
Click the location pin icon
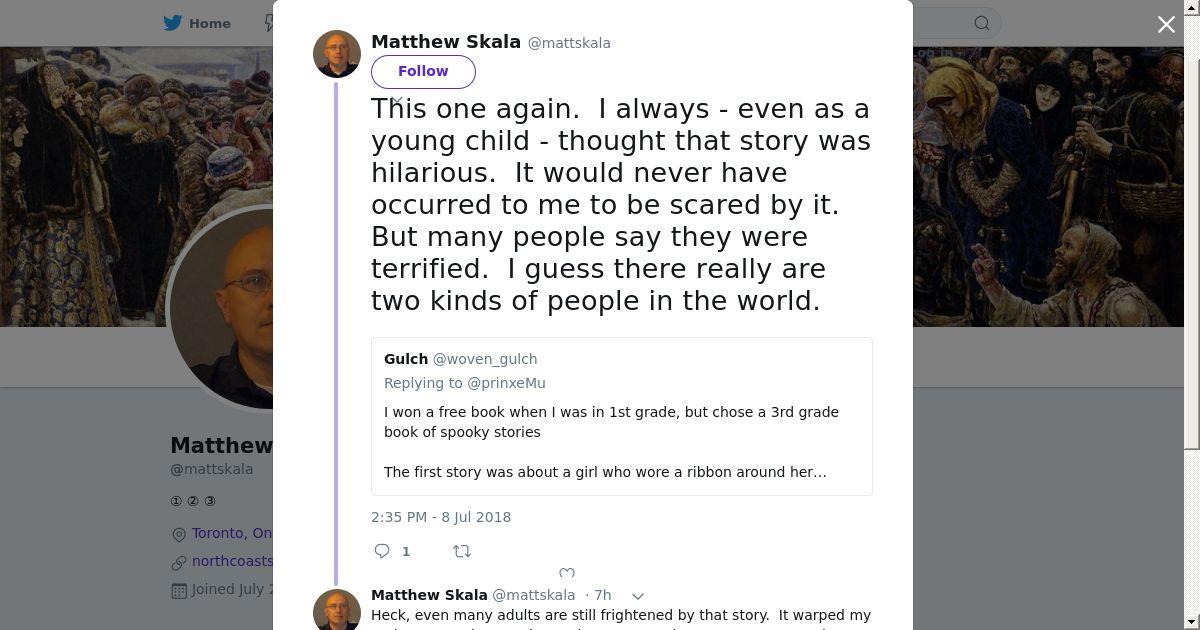(179, 534)
